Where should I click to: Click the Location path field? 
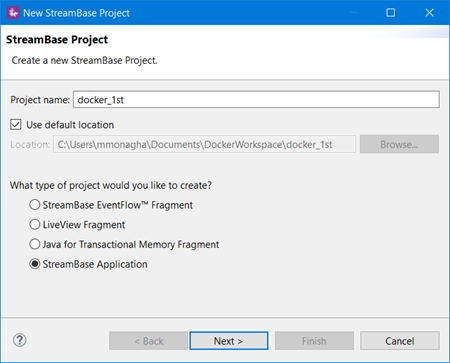pyautogui.click(x=204, y=144)
